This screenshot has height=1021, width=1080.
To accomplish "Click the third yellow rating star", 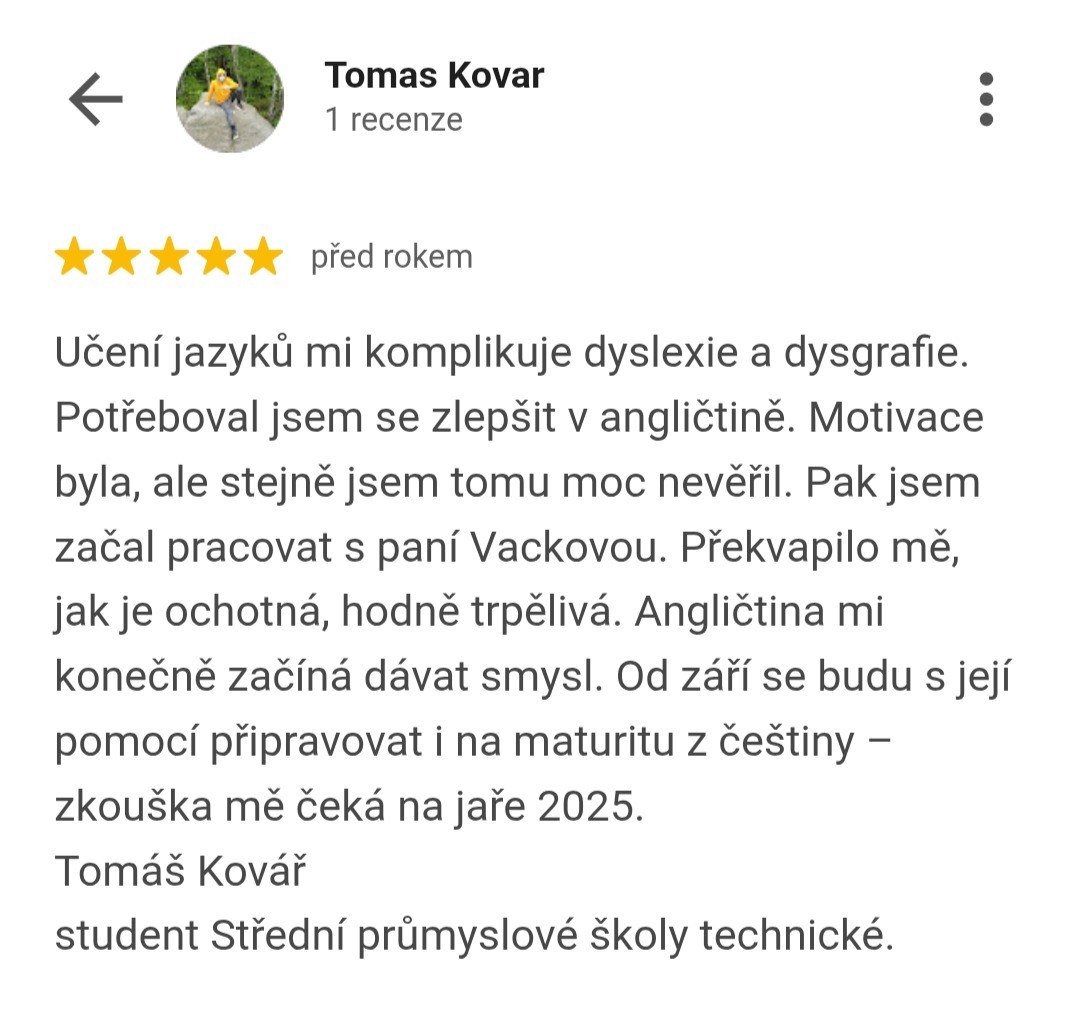I will tap(169, 256).
